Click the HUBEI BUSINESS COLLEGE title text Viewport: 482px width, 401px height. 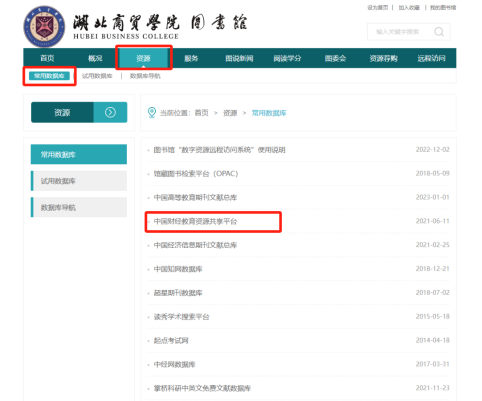[x=126, y=36]
